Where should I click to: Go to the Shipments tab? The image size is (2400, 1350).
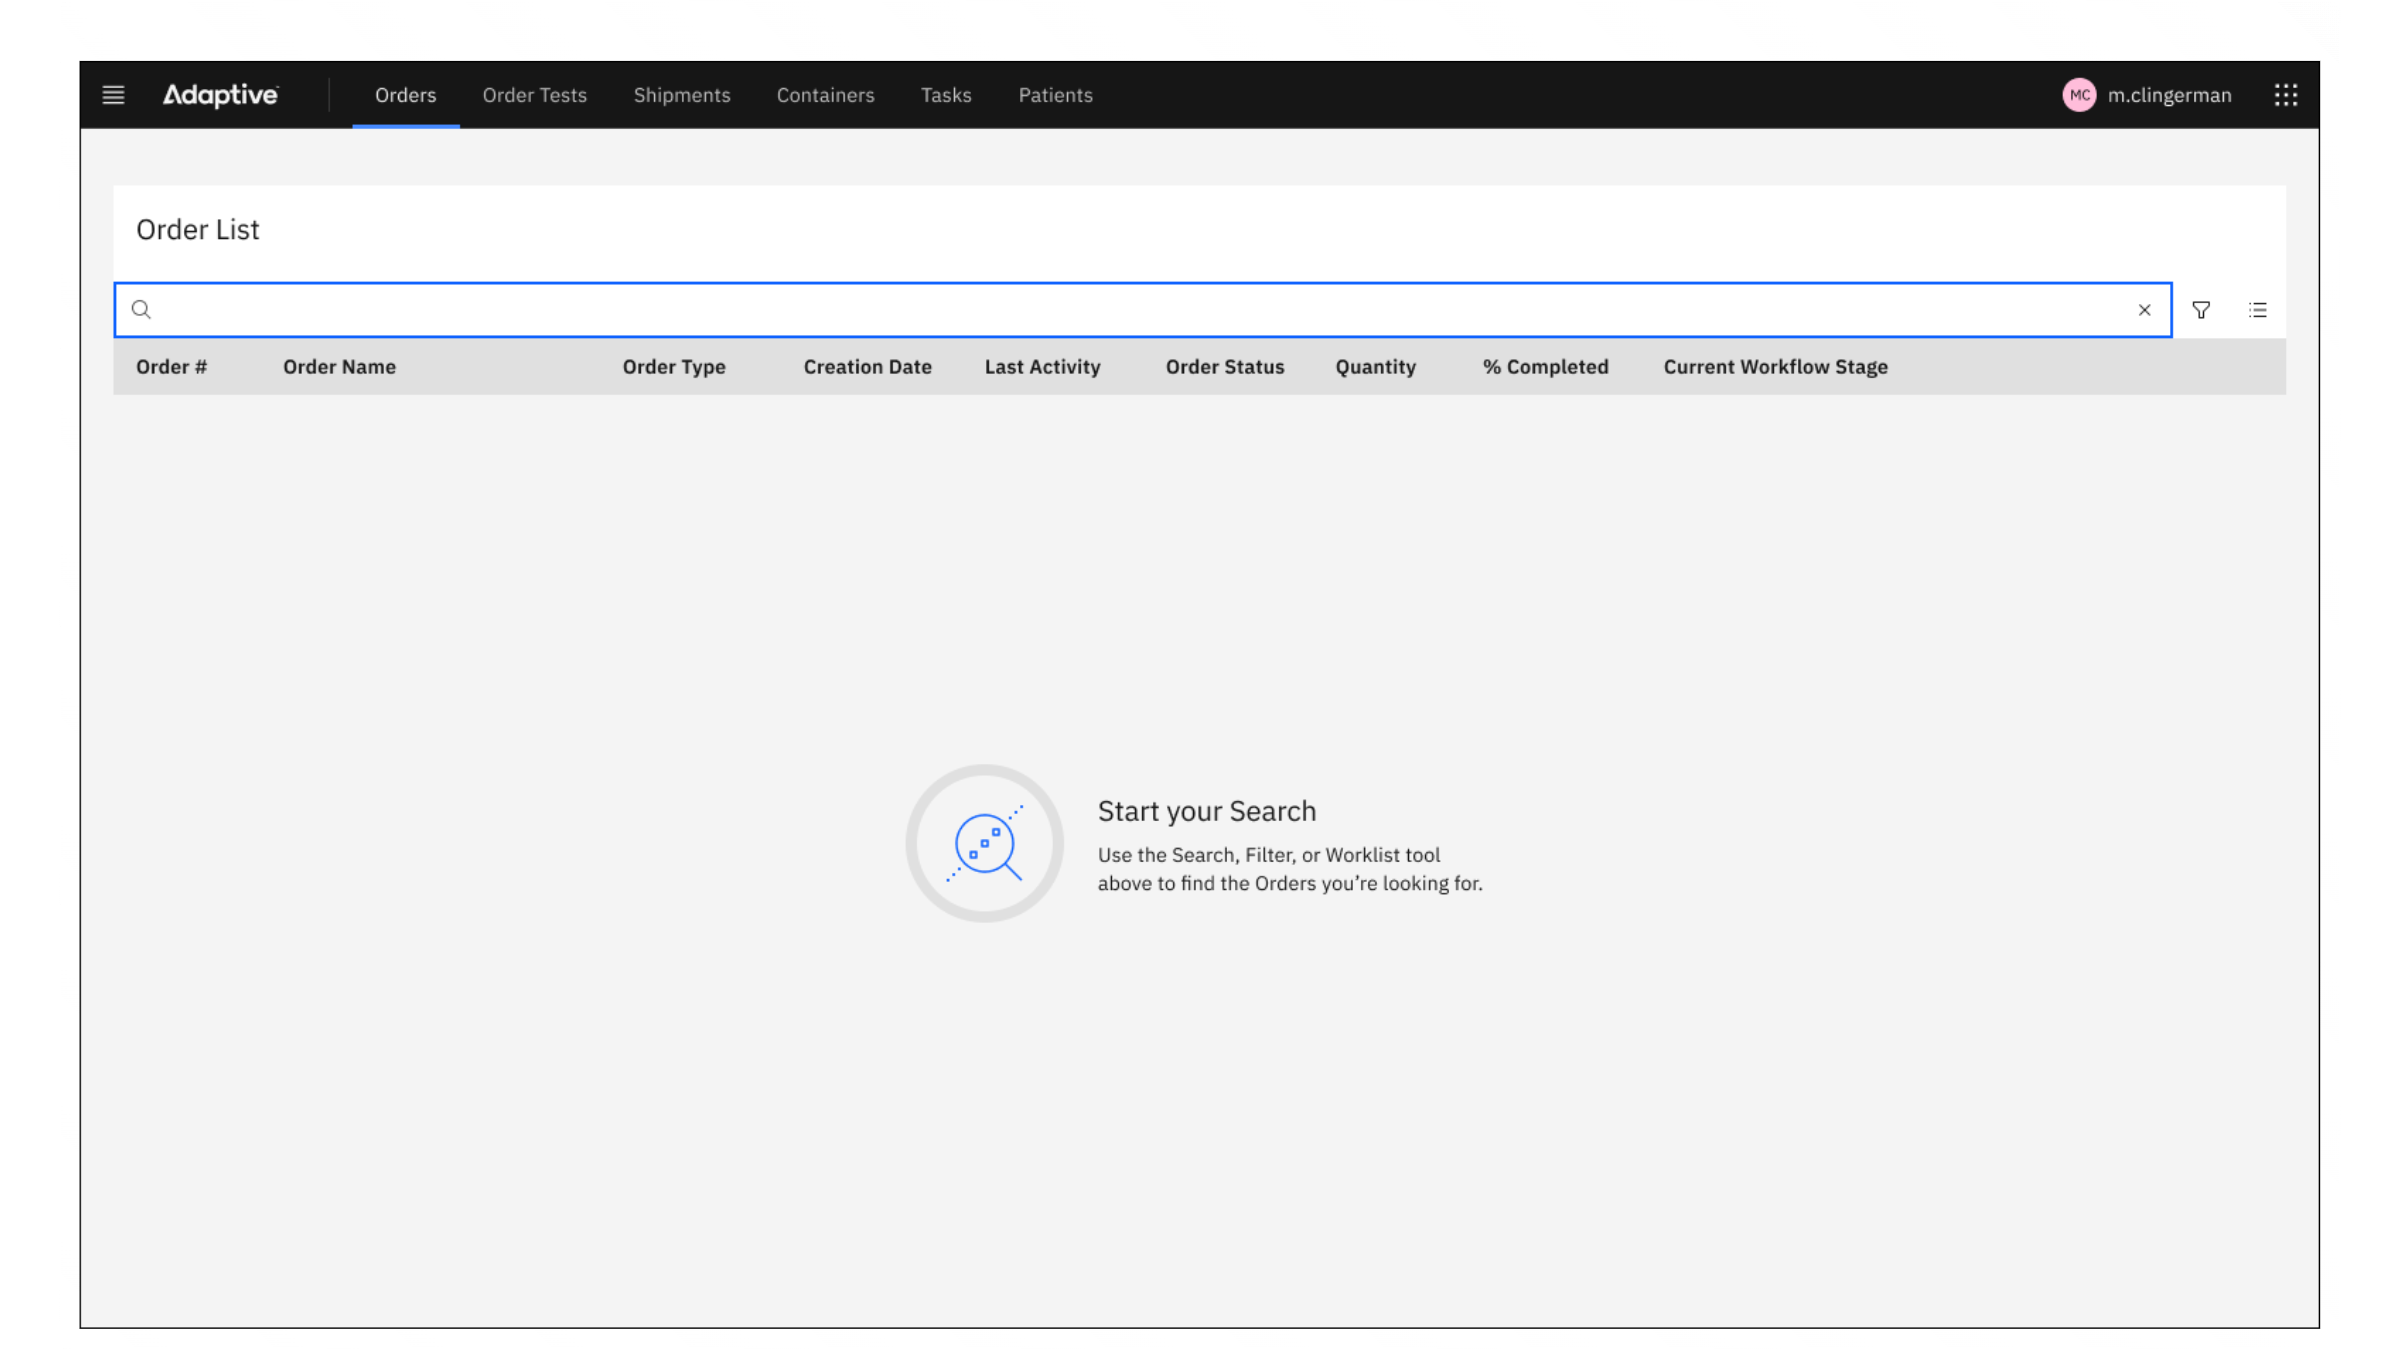(681, 95)
